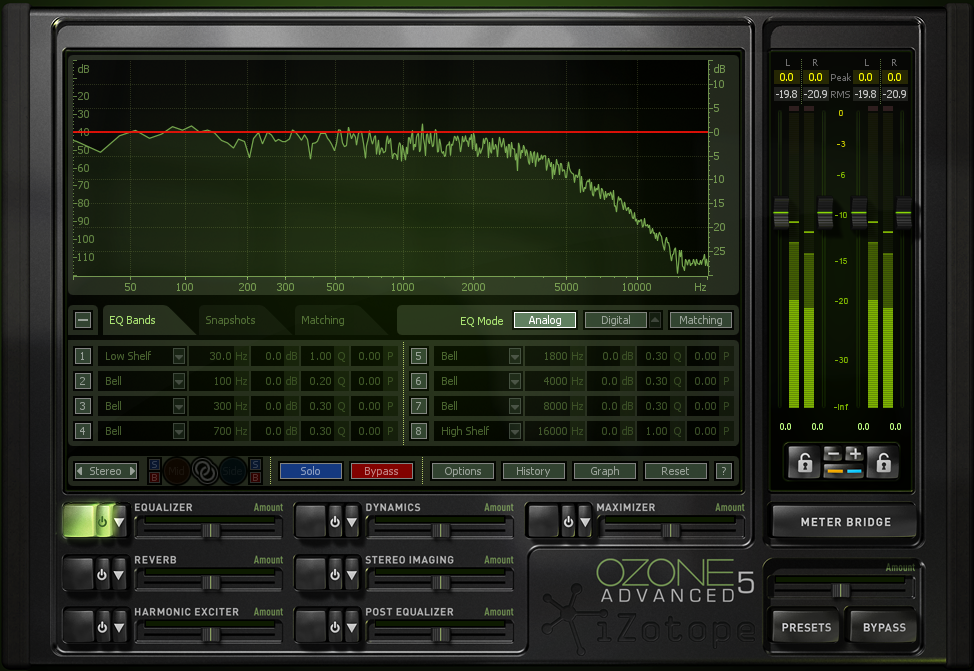974x671 pixels.
Task: Click the left arrow beside Stereo
Action: 80,471
